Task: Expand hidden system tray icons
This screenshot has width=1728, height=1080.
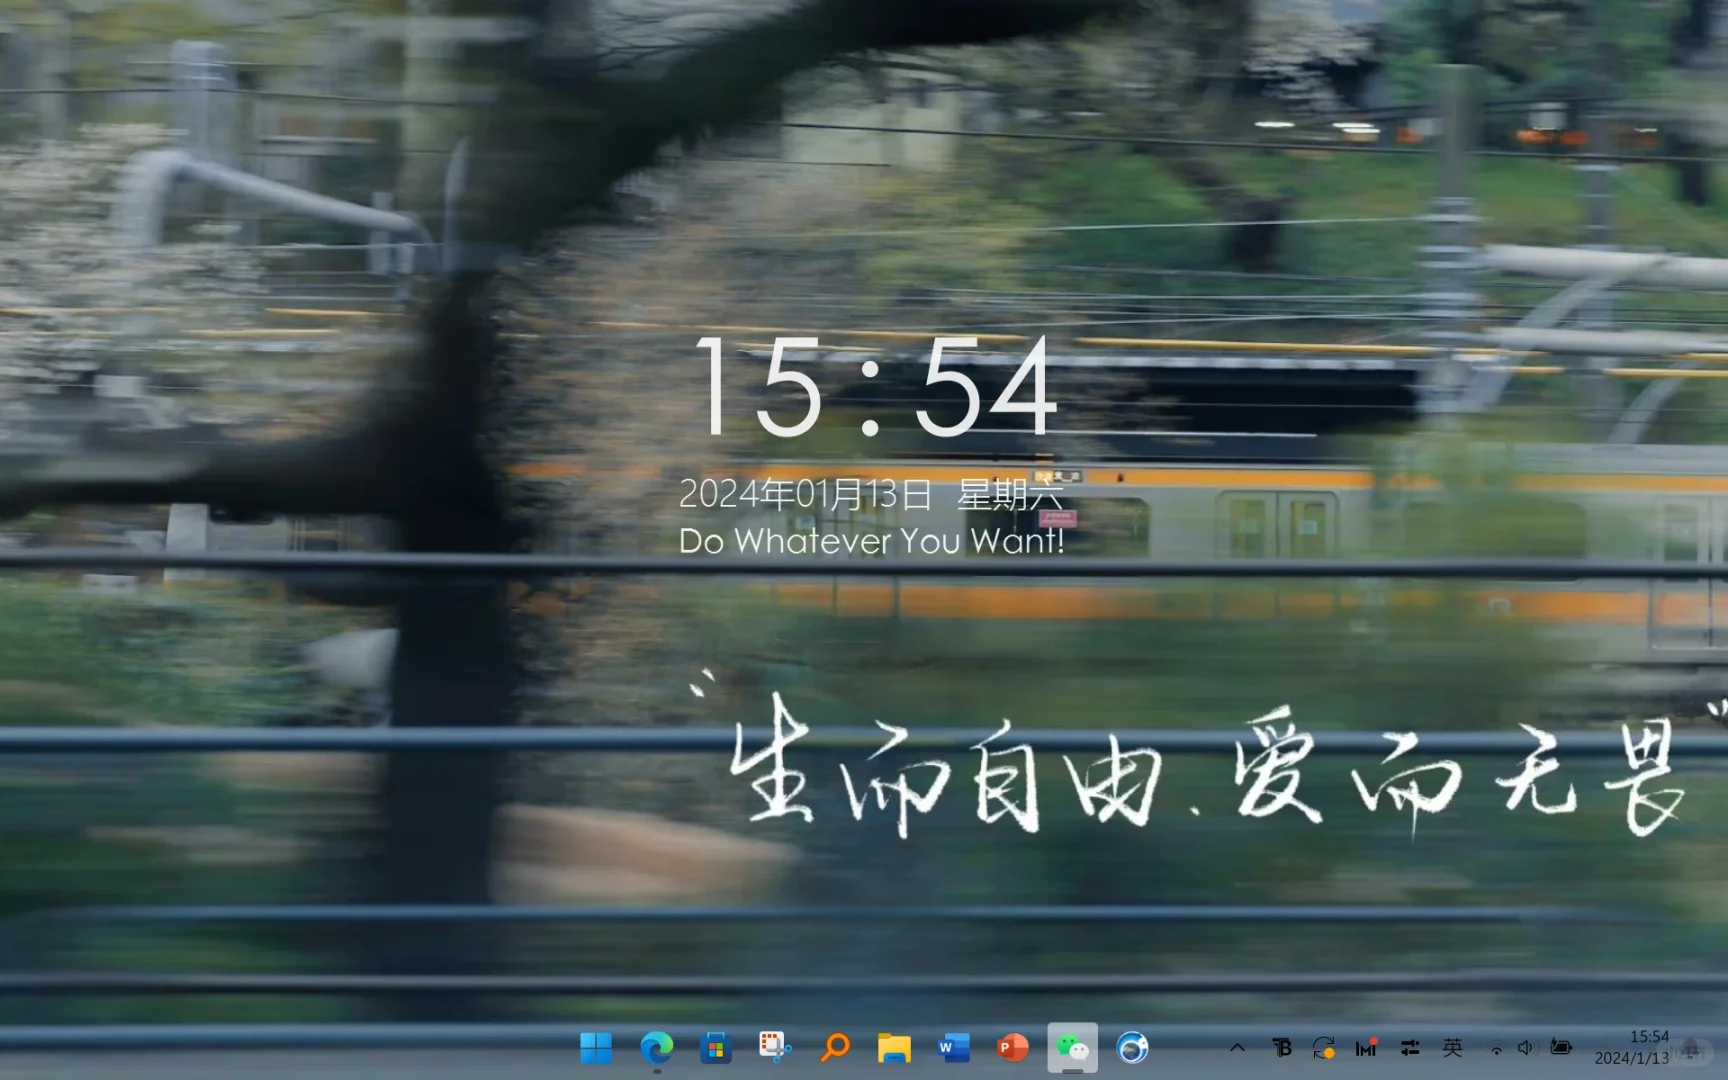Action: point(1238,1048)
